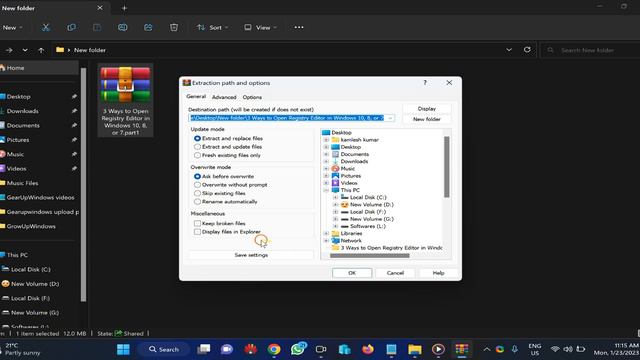The width and height of the screenshot is (640, 360).
Task: Click the New folder button in dialog
Action: [x=427, y=119]
